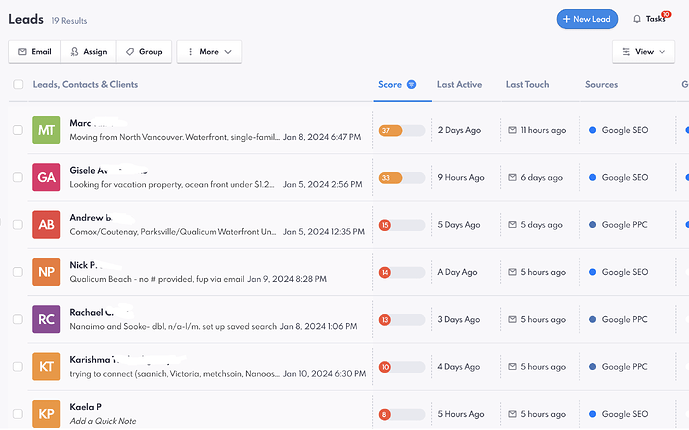Image resolution: width=689 pixels, height=430 pixels.
Task: Open the View dropdown
Action: point(643,52)
